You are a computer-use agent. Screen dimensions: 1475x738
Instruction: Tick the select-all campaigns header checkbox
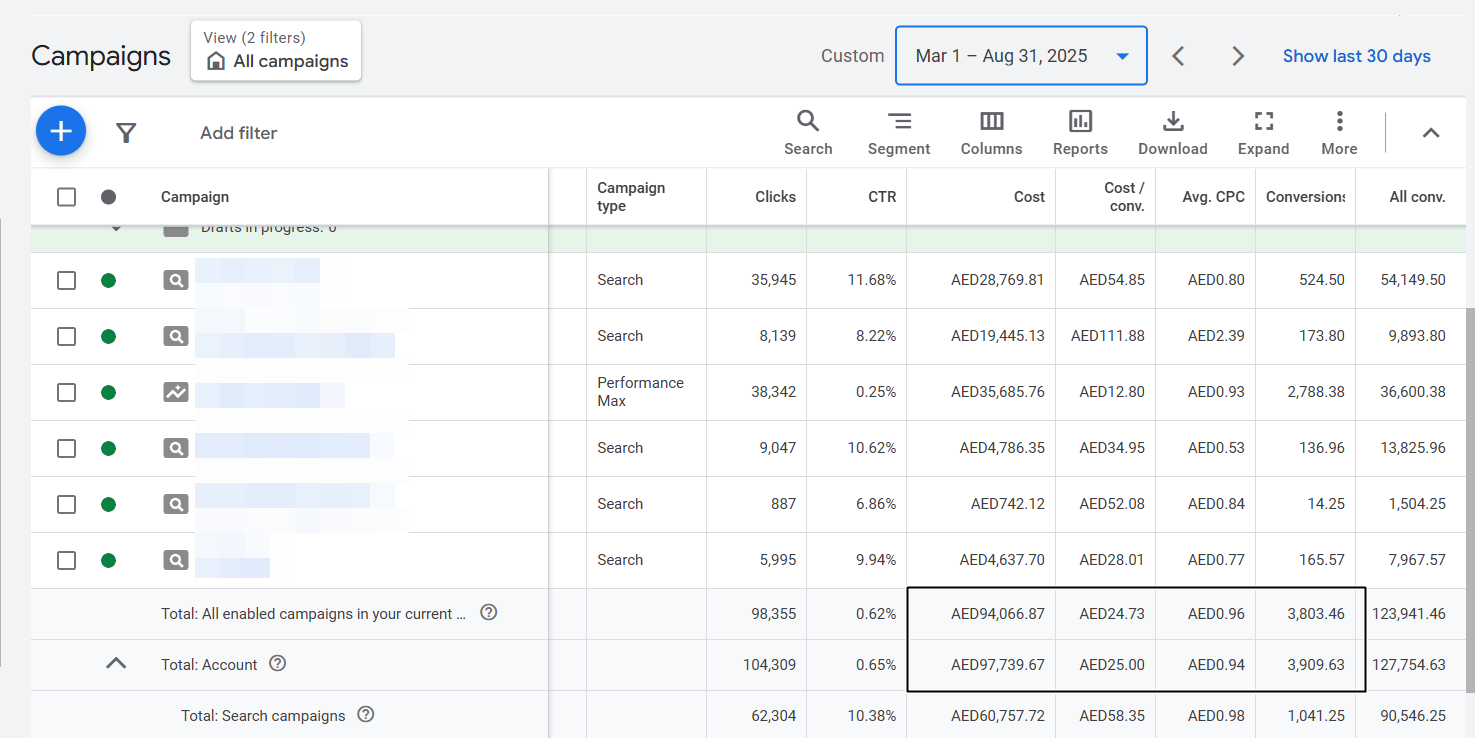pyautogui.click(x=66, y=197)
